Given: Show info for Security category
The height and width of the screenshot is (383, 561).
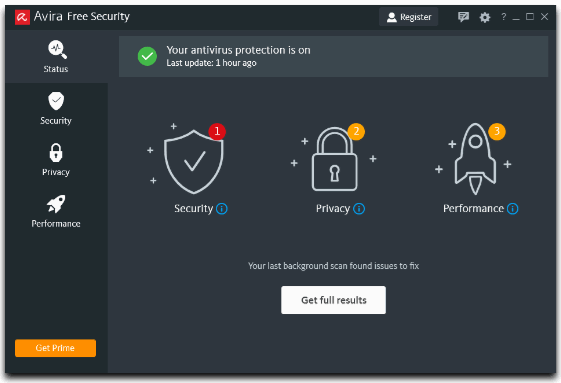Looking at the screenshot, I should tap(222, 209).
